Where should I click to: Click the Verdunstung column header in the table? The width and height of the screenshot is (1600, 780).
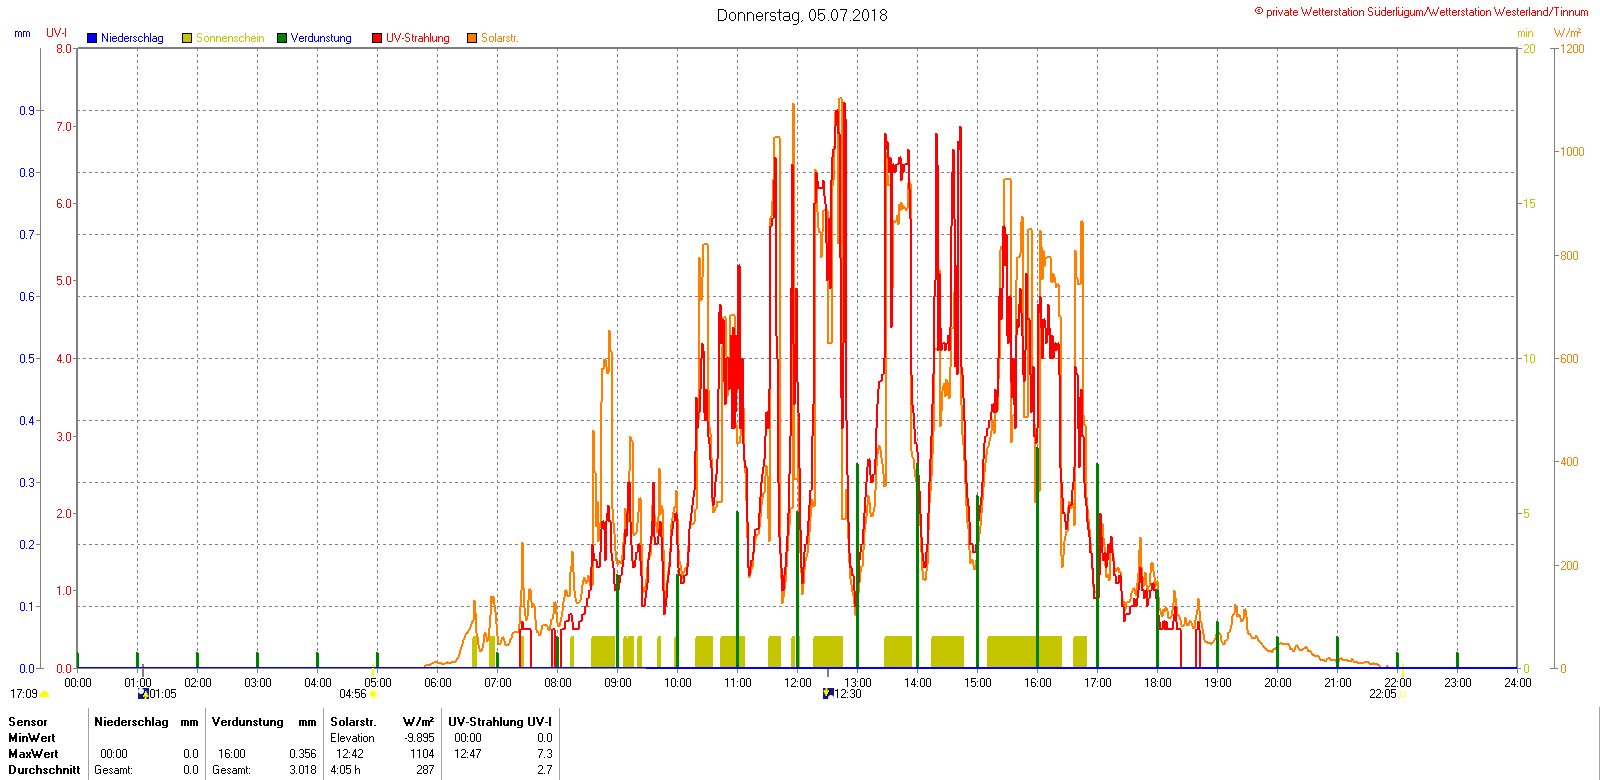click(248, 722)
